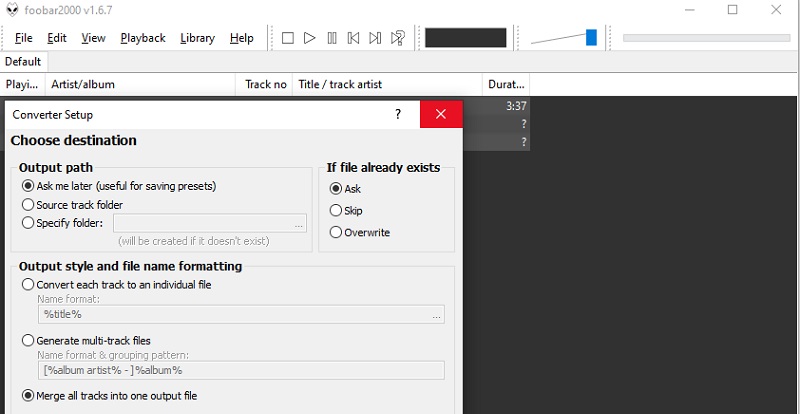Skip to the previous track
The height and width of the screenshot is (414, 800).
coord(353,38)
